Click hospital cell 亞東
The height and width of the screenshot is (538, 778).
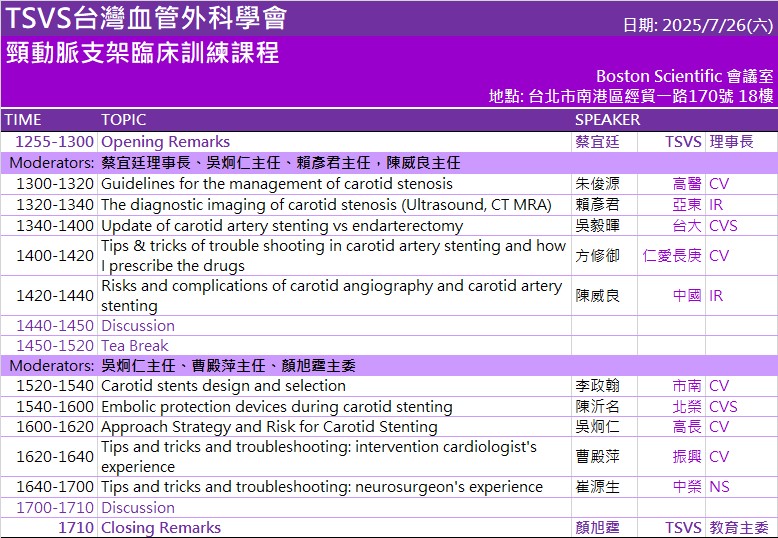pos(687,205)
